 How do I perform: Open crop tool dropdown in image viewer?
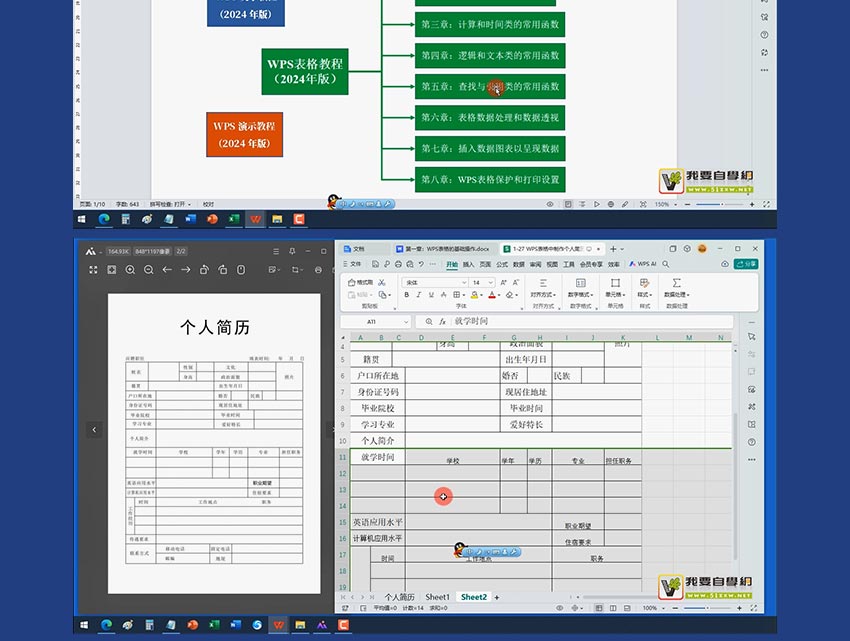tap(297, 270)
